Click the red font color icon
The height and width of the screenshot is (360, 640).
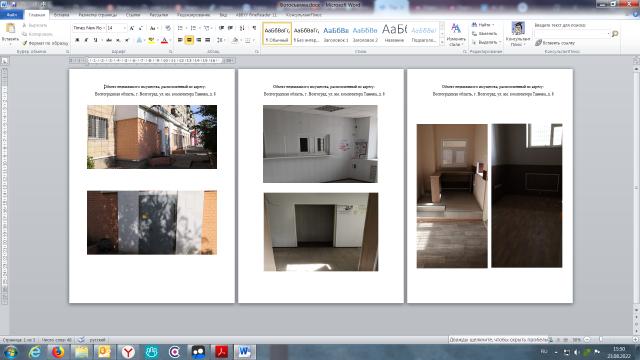[x=164, y=40]
